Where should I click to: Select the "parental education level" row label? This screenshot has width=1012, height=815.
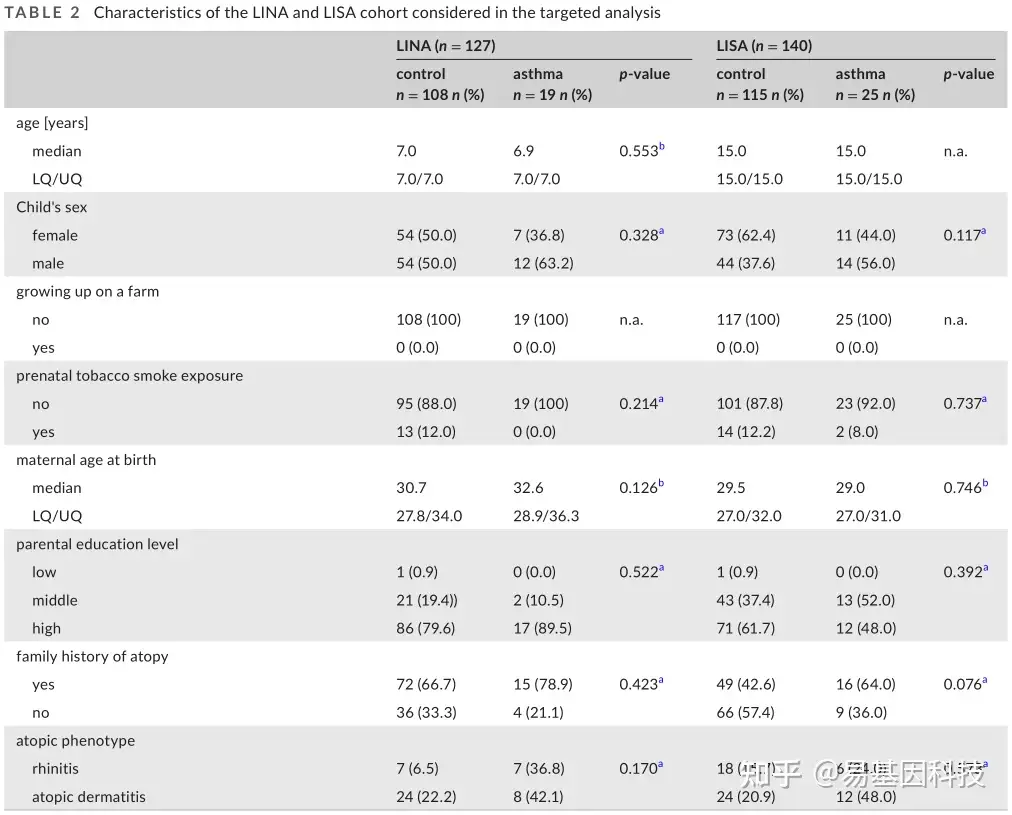[x=97, y=544]
